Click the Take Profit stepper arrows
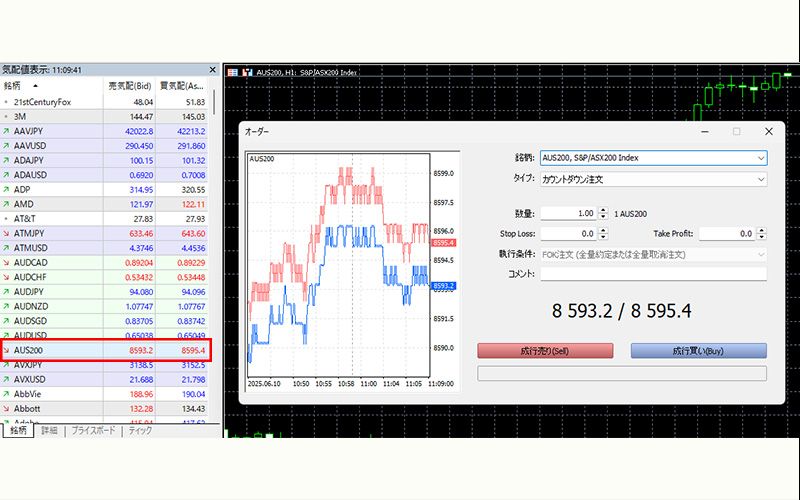This screenshot has height=500, width=800. (761, 233)
